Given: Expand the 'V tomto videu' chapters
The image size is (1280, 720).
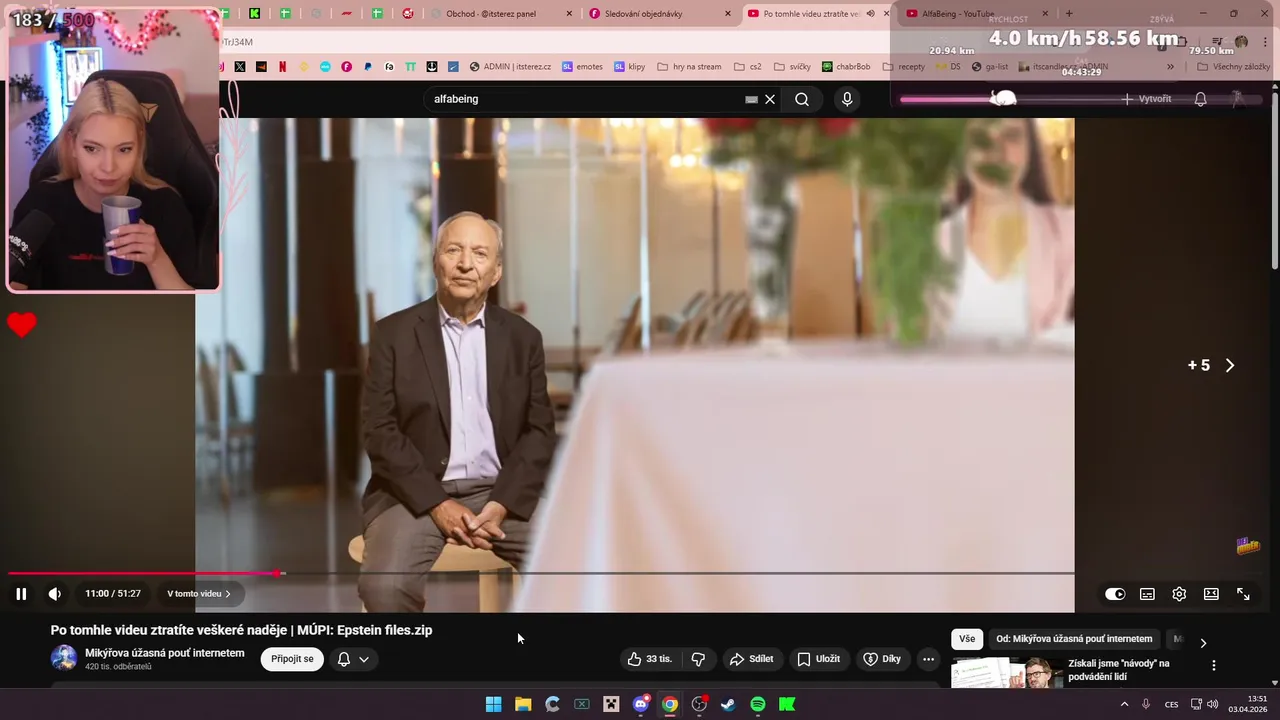Looking at the screenshot, I should pos(198,594).
